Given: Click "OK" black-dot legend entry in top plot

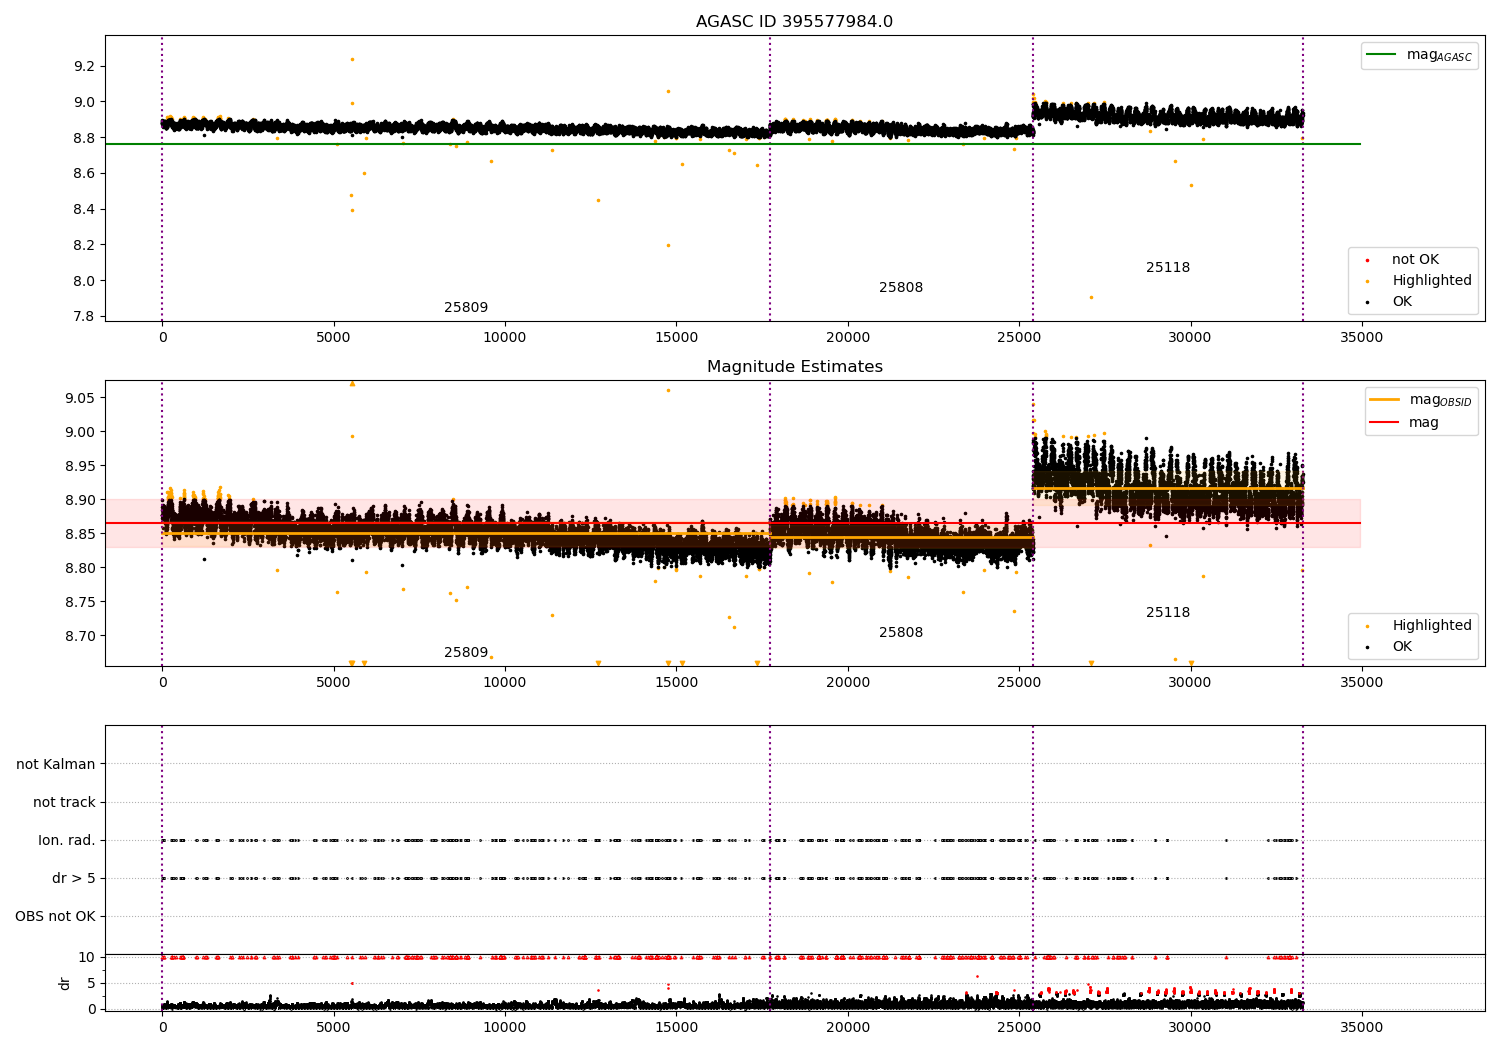Looking at the screenshot, I should click(x=1402, y=302).
